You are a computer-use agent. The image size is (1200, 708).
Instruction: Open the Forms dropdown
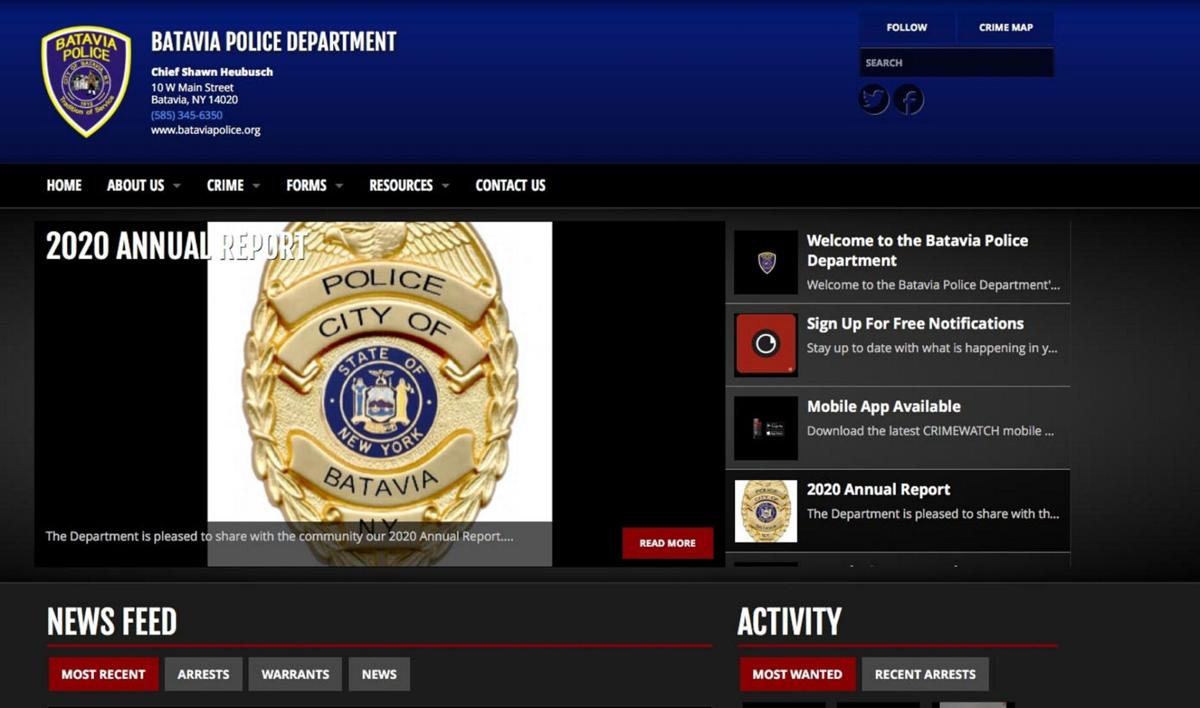pyautogui.click(x=306, y=185)
